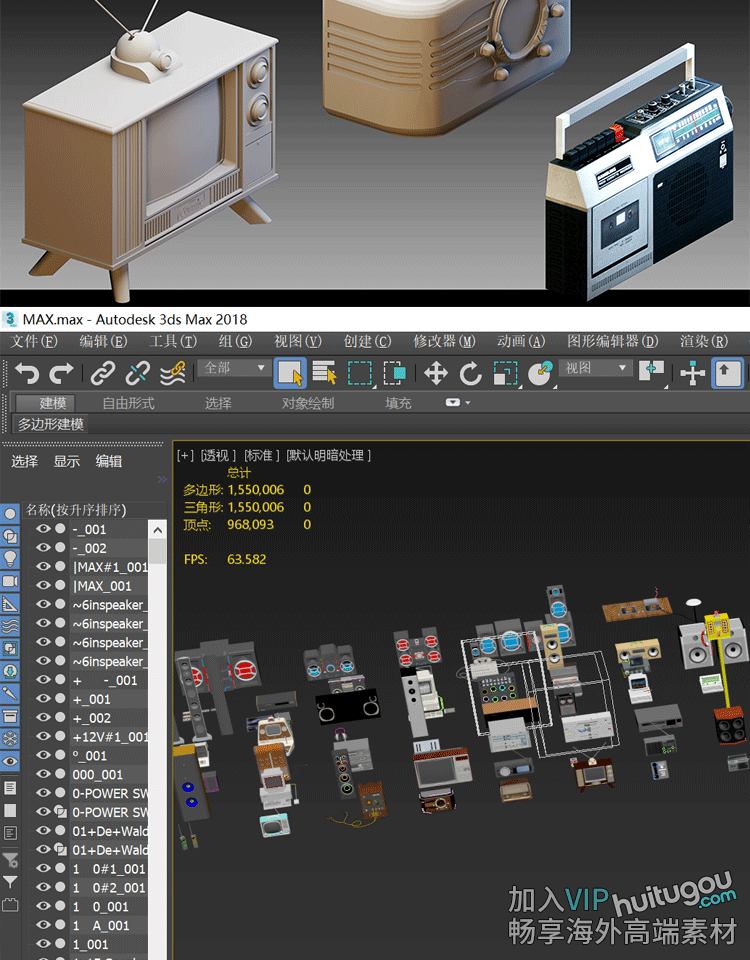Activate the Select and Link chain icon
The image size is (750, 960).
click(x=103, y=374)
